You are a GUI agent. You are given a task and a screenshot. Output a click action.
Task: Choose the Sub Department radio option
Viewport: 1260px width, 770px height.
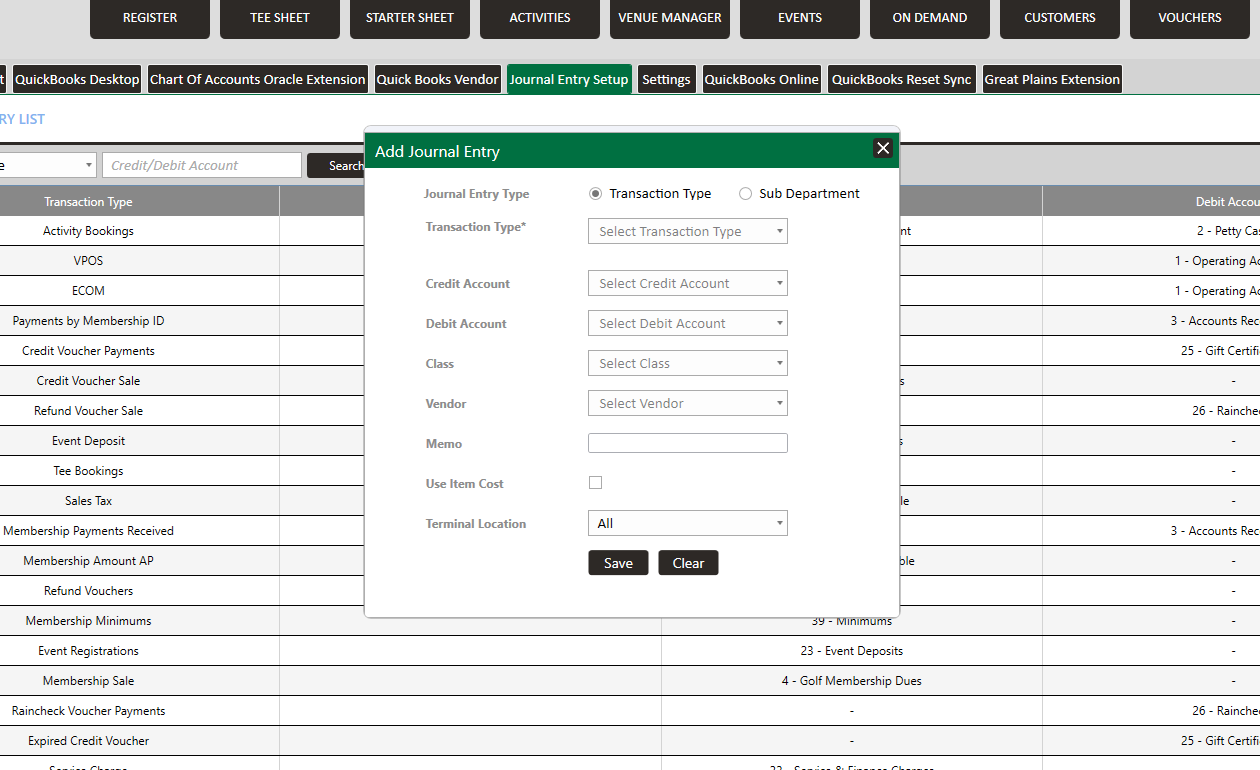click(745, 194)
